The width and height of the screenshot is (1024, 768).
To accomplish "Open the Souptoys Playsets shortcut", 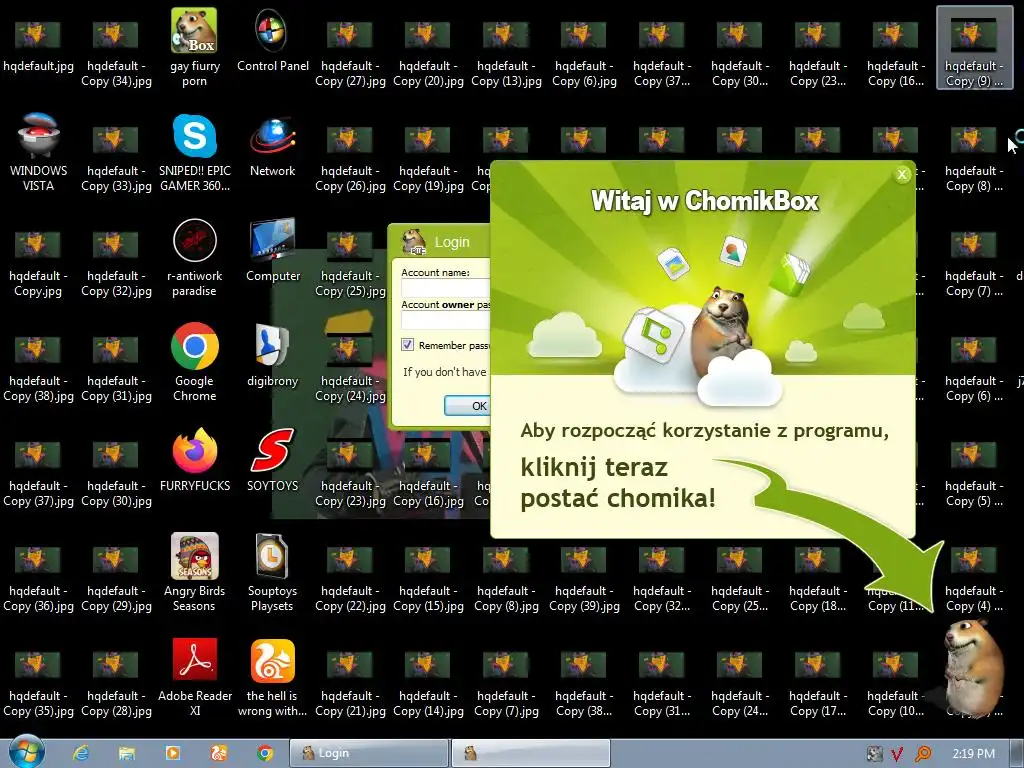I will tap(272, 573).
